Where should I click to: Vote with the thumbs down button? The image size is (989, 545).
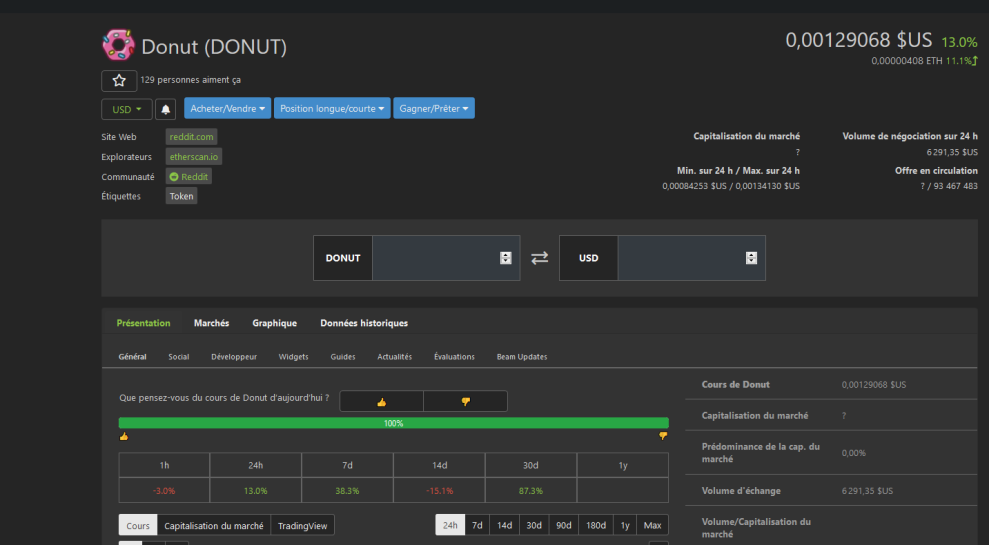465,401
